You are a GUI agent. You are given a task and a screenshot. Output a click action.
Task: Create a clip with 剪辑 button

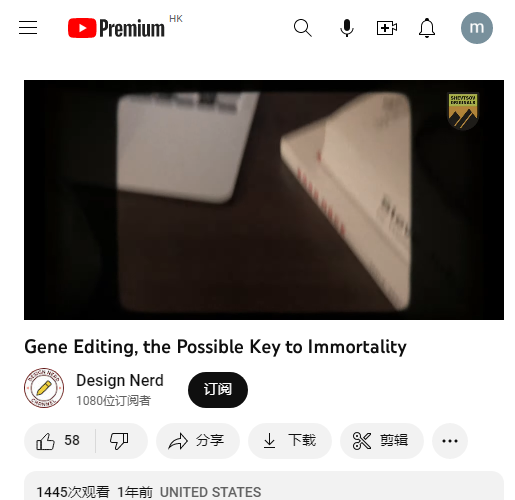[x=382, y=441]
